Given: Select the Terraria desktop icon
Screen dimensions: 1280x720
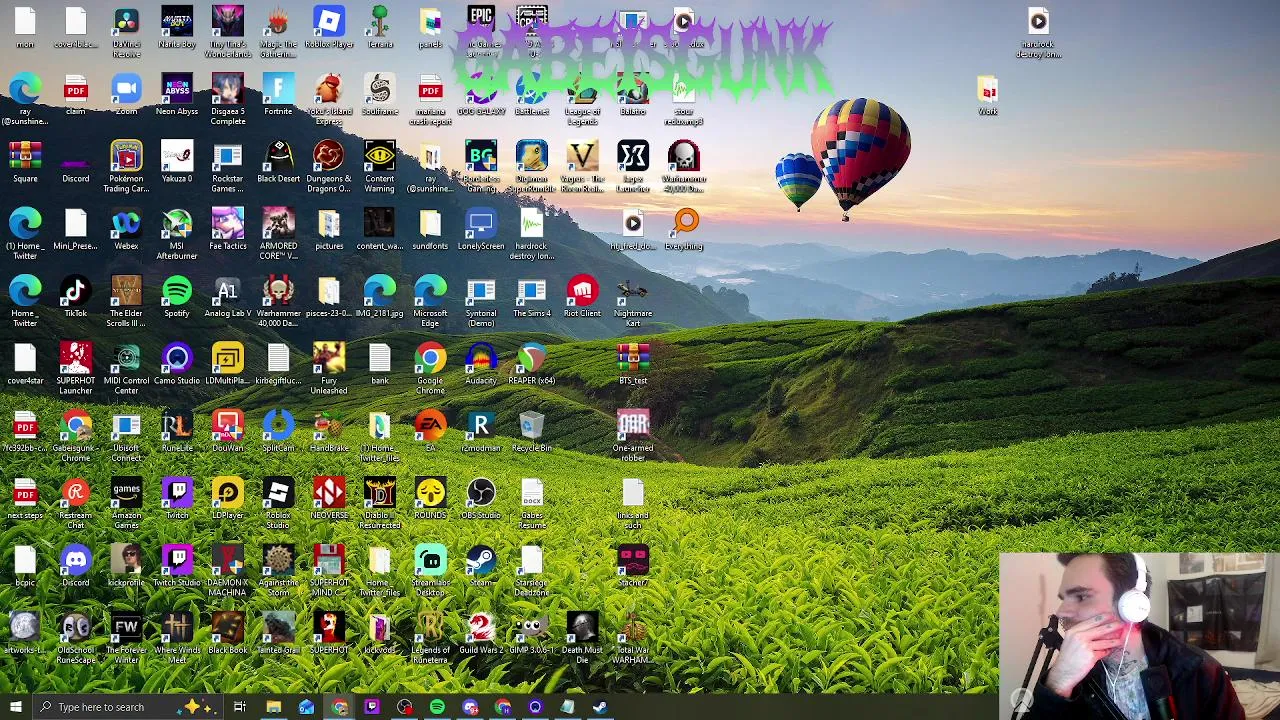Looking at the screenshot, I should (380, 27).
